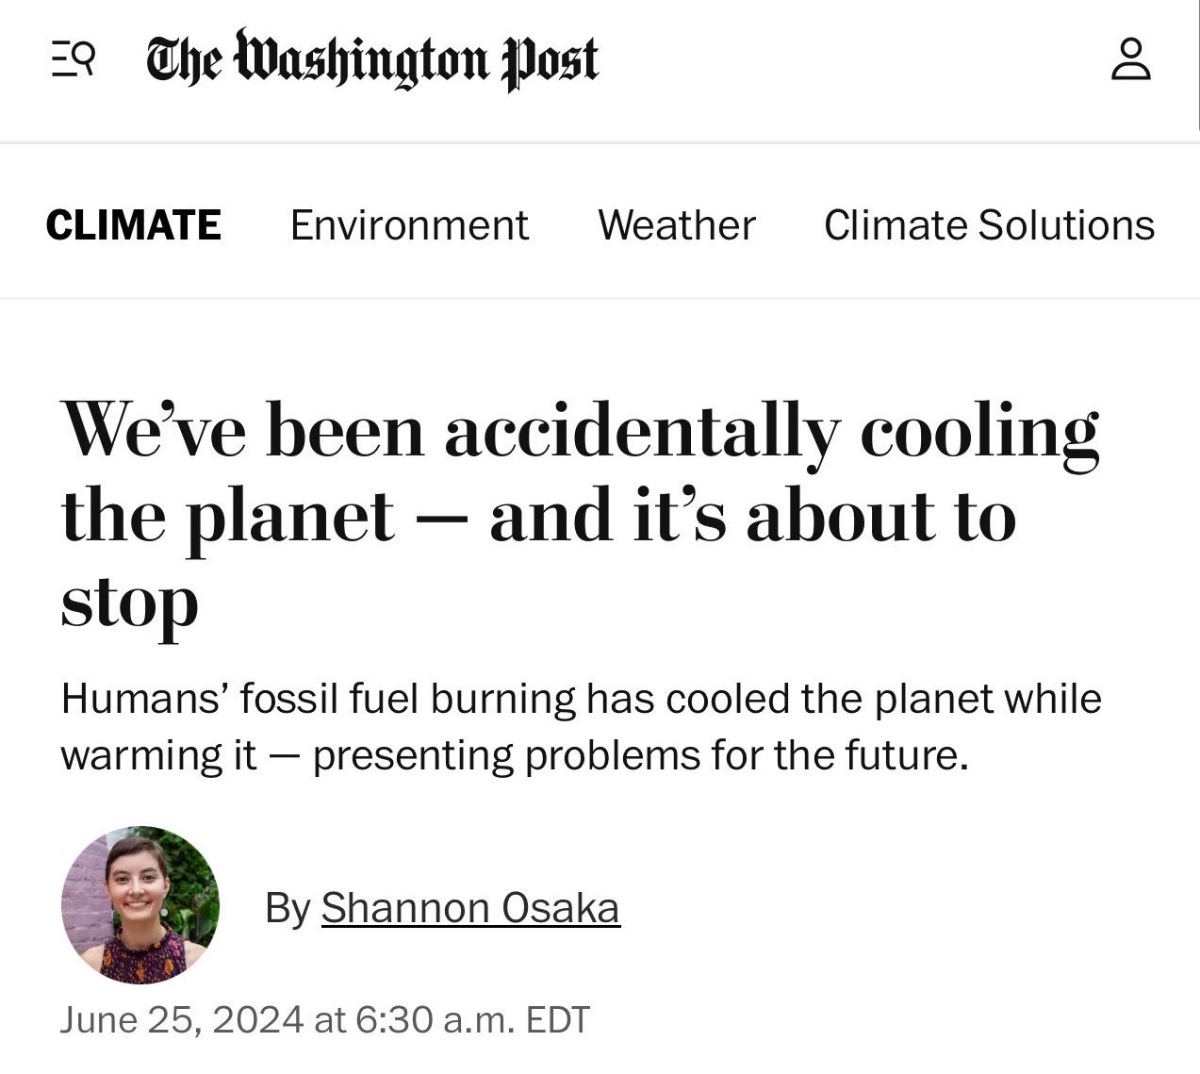The width and height of the screenshot is (1200, 1074).
Task: Click the "By" label before the author name
Action: click(x=287, y=908)
